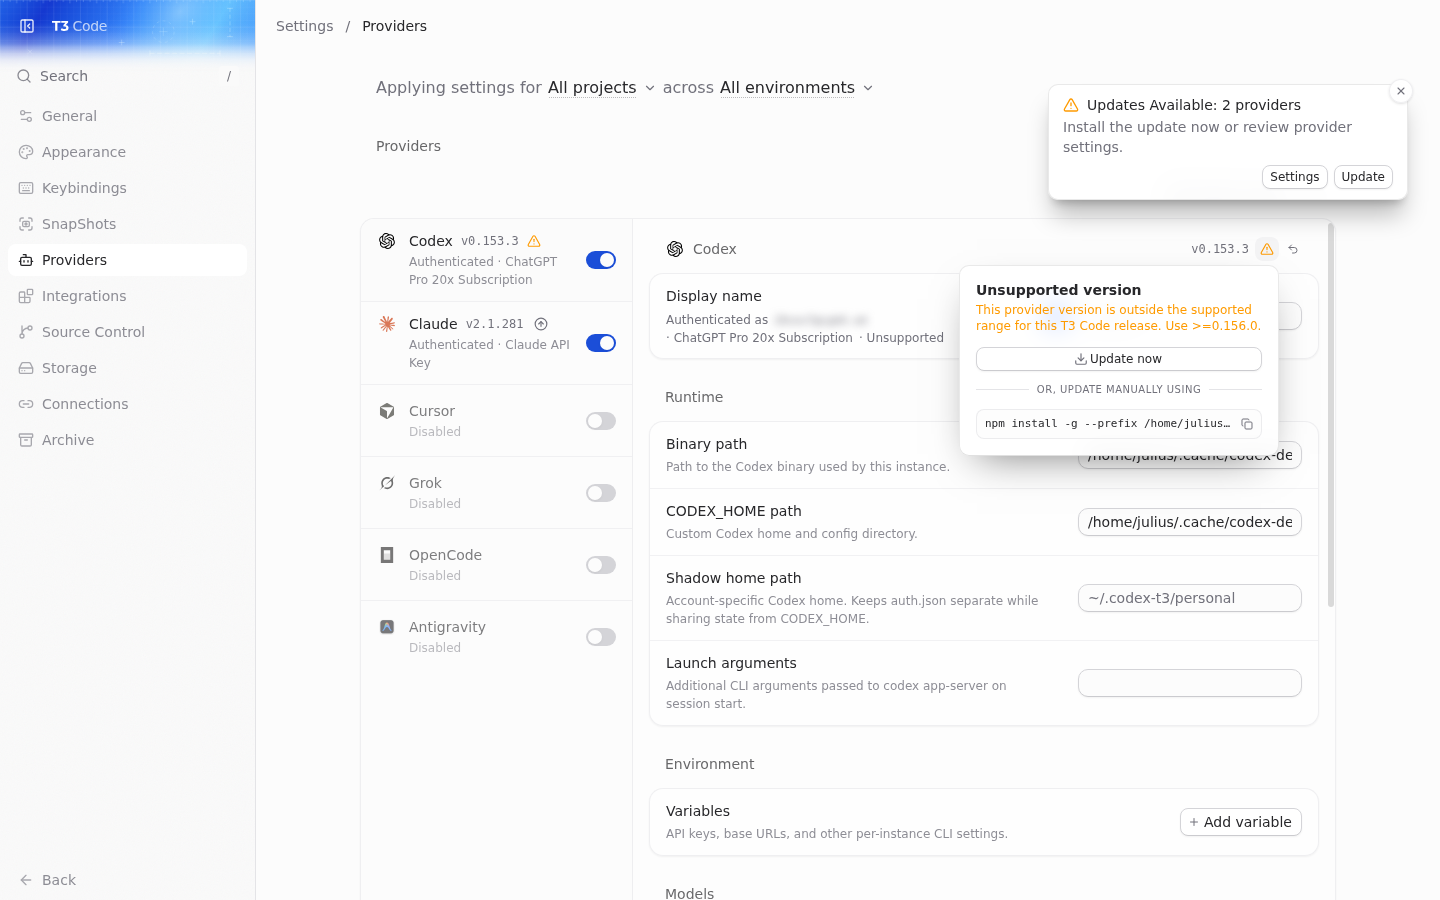This screenshot has width=1440, height=900.
Task: Select Providers in the sidebar
Action: point(127,260)
